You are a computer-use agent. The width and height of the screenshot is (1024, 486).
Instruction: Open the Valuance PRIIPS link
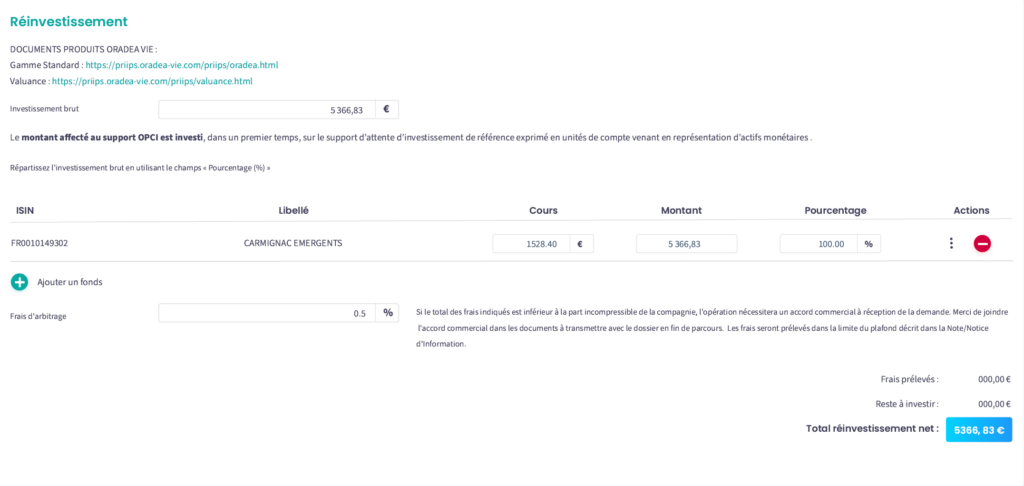(x=152, y=81)
